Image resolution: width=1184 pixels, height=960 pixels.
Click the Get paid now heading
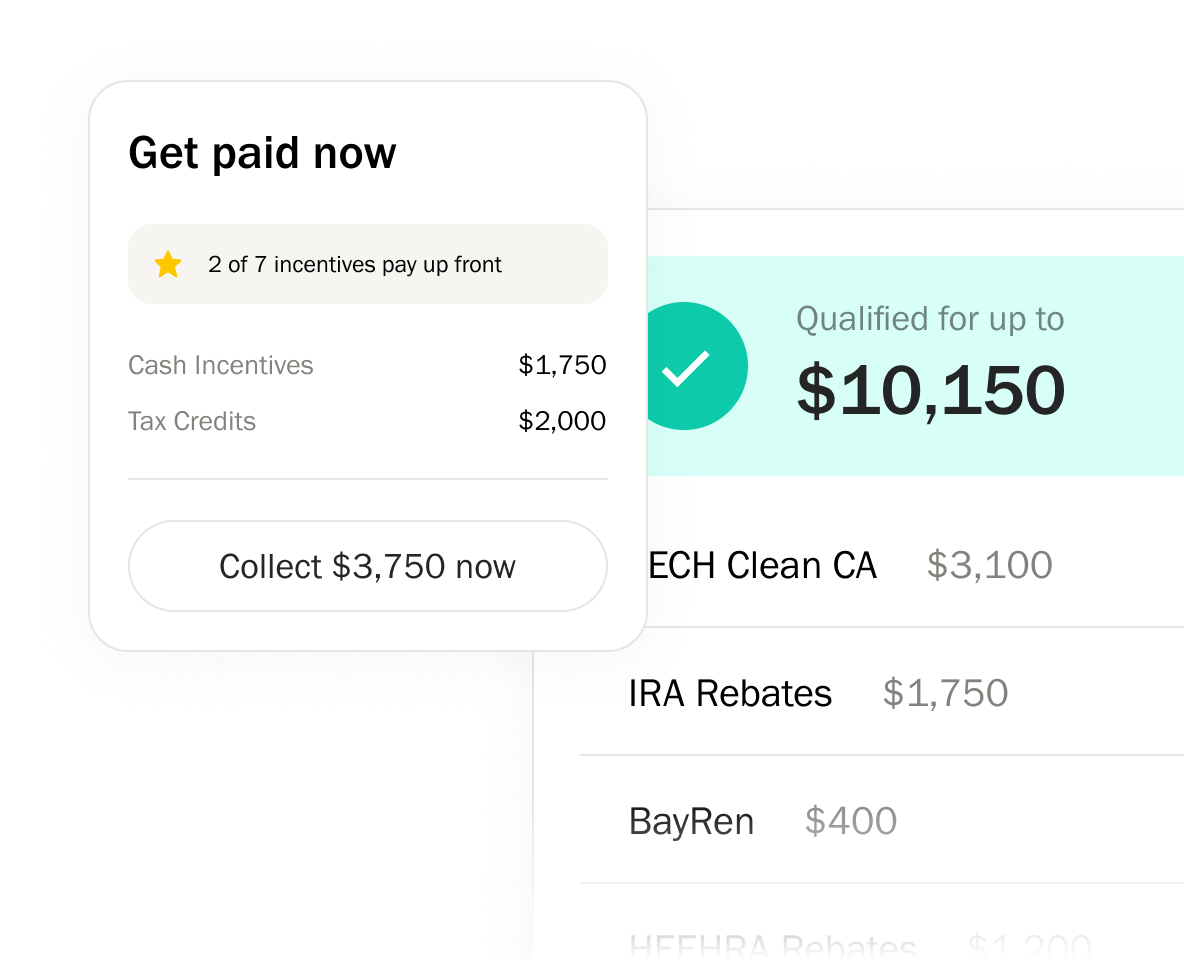tap(262, 153)
